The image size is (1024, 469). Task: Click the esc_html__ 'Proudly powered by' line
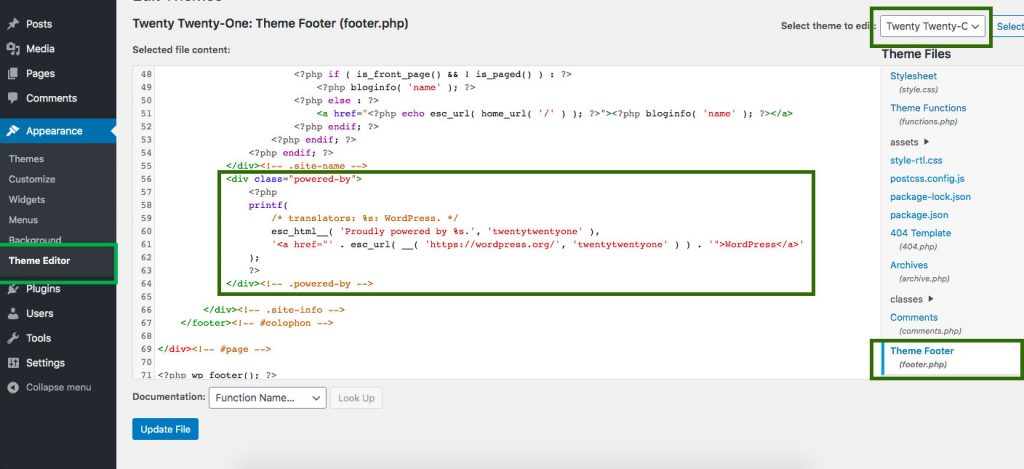pyautogui.click(x=435, y=231)
